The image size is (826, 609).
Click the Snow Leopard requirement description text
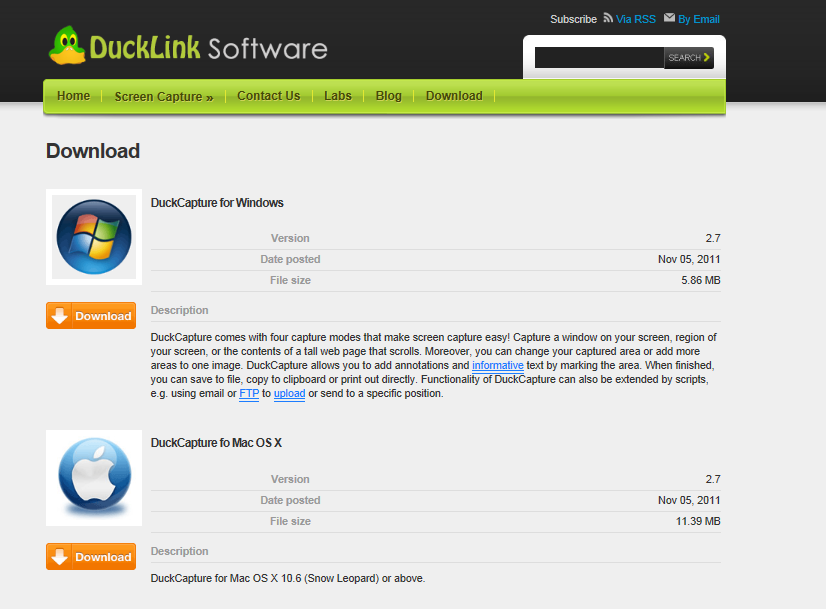click(288, 578)
